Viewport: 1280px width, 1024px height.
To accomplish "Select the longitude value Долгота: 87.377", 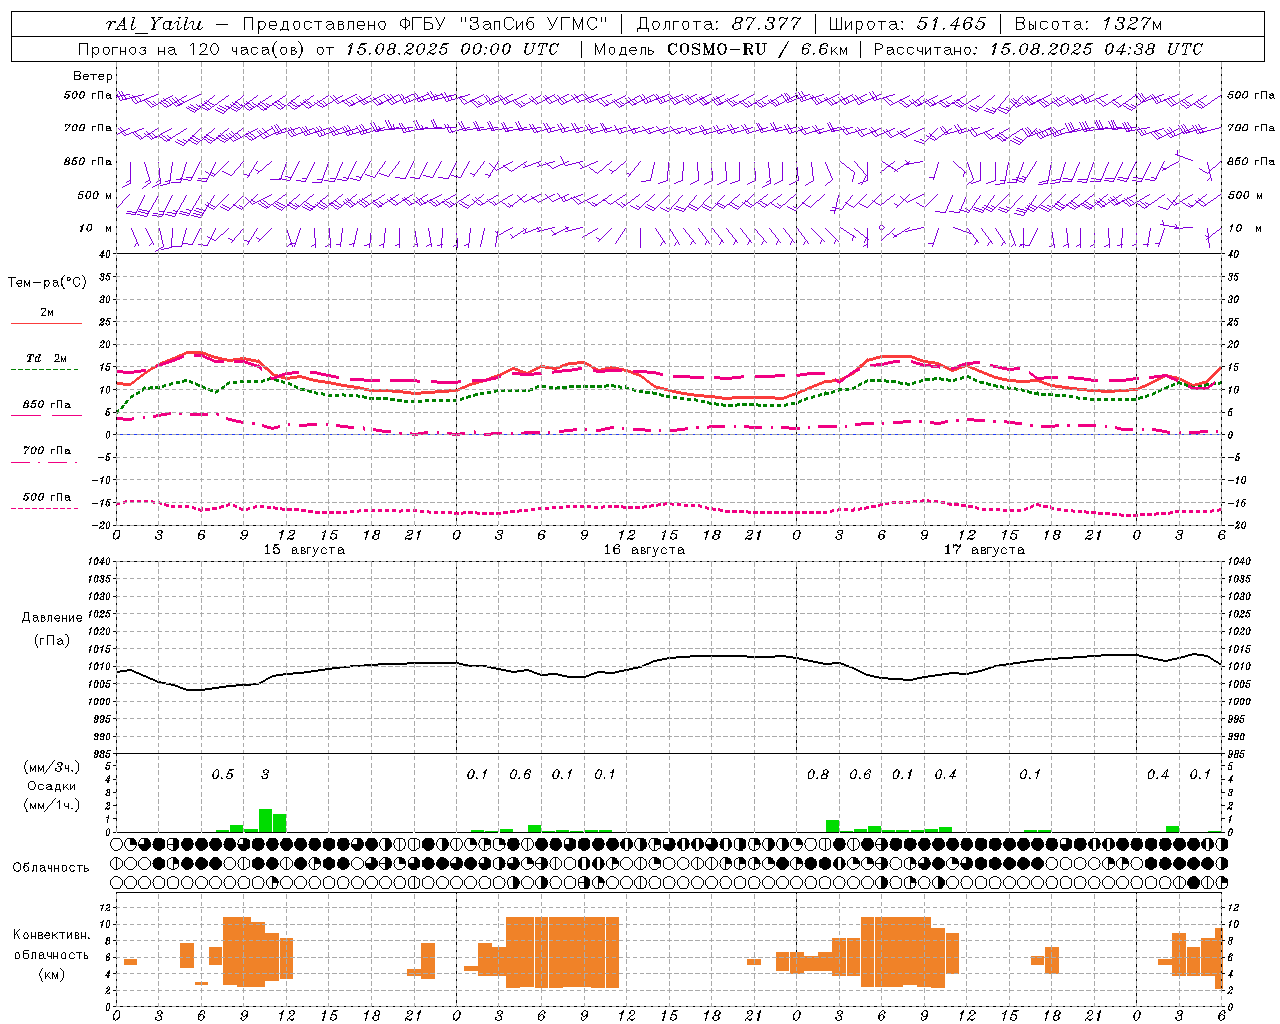I will coord(719,24).
